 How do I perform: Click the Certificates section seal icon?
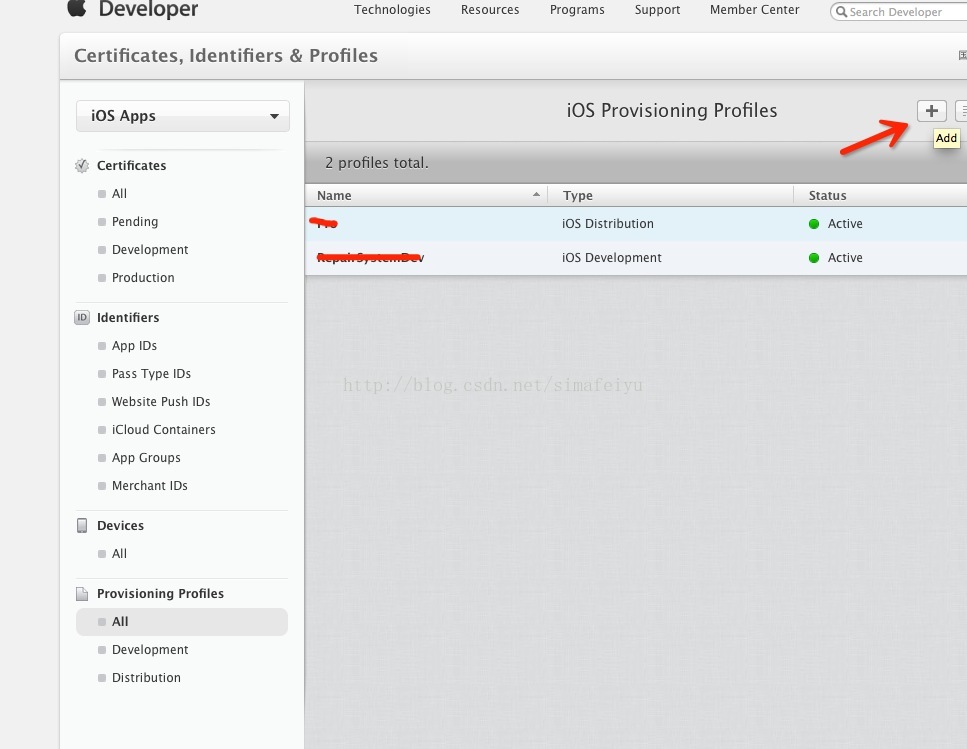point(81,165)
